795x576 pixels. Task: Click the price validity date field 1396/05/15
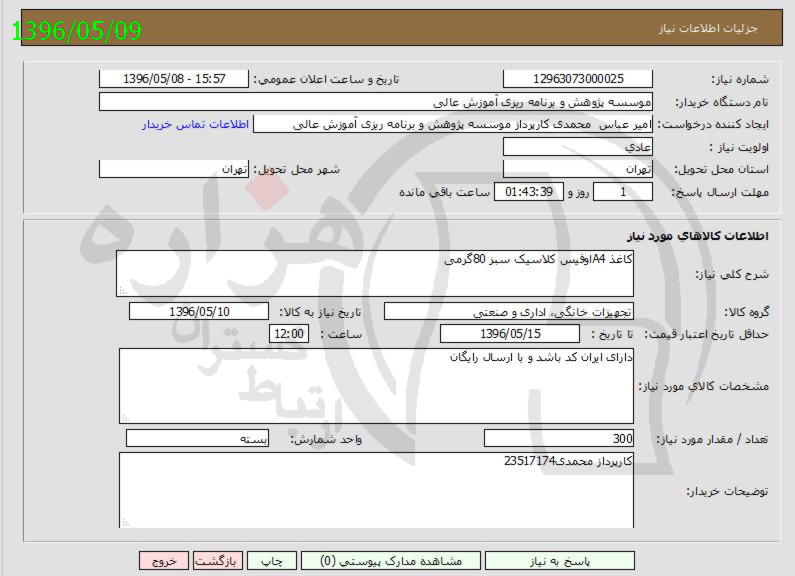(x=510, y=334)
